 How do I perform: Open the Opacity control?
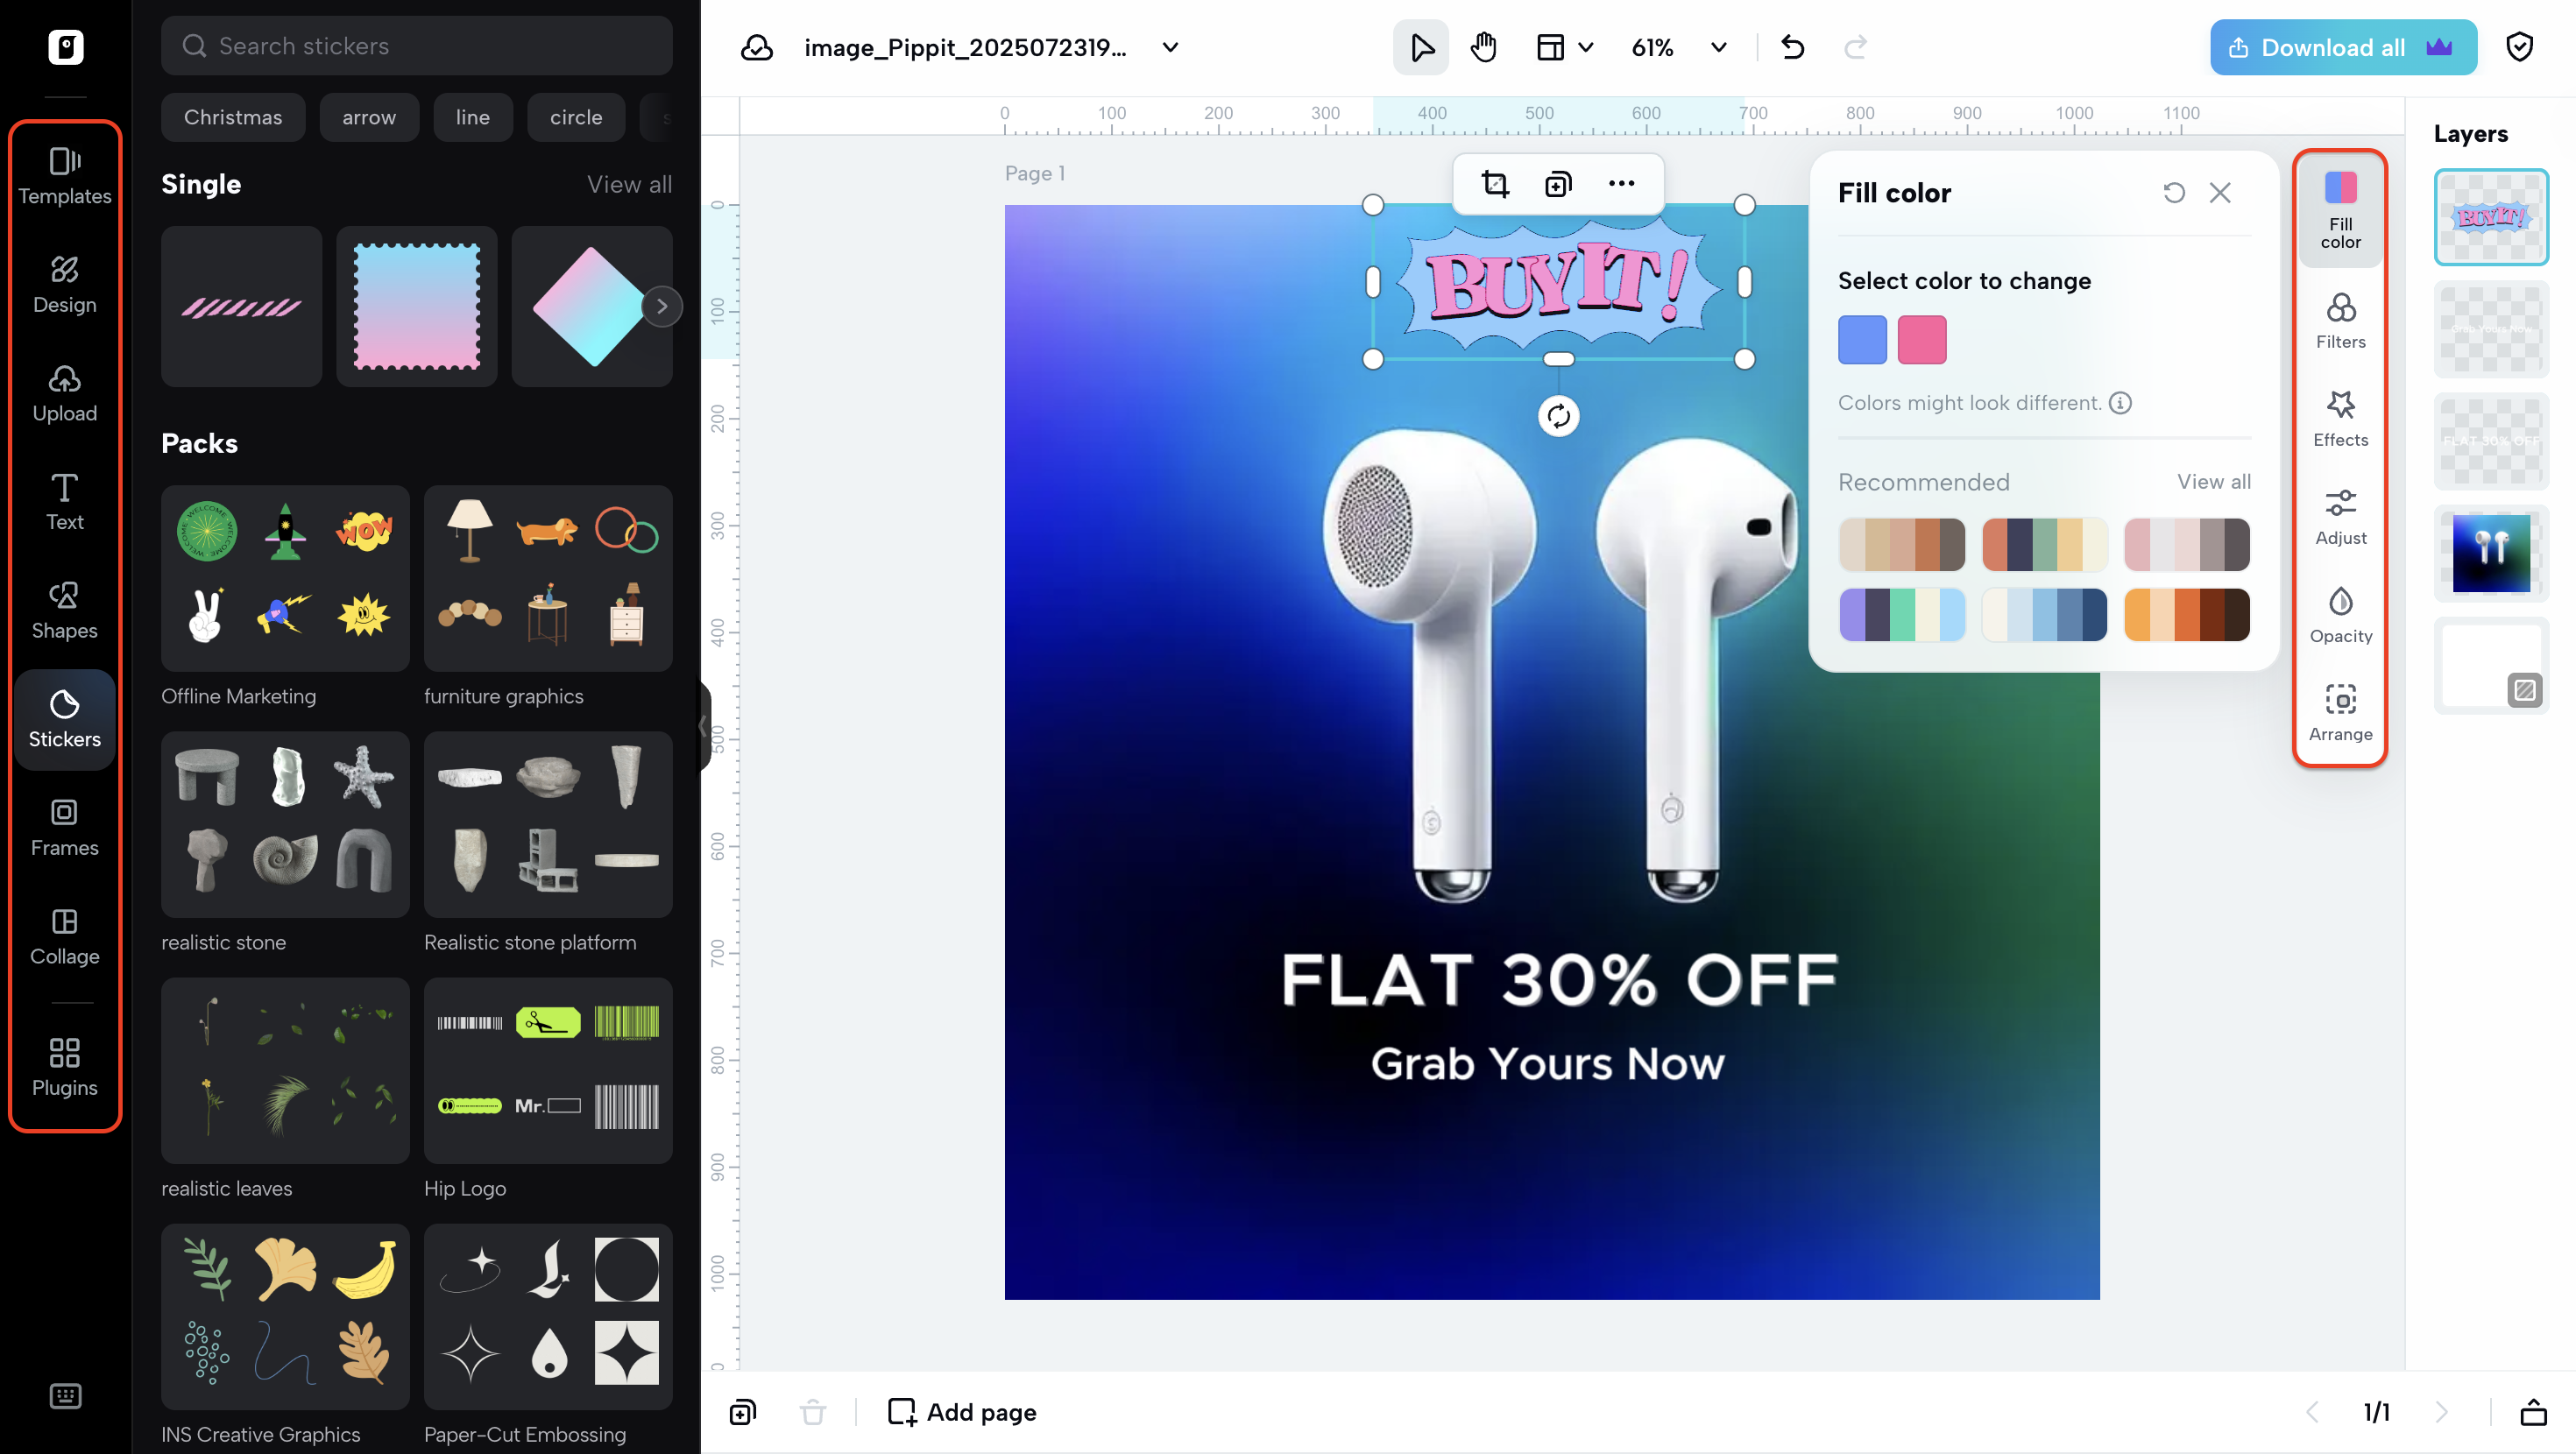[x=2340, y=614]
